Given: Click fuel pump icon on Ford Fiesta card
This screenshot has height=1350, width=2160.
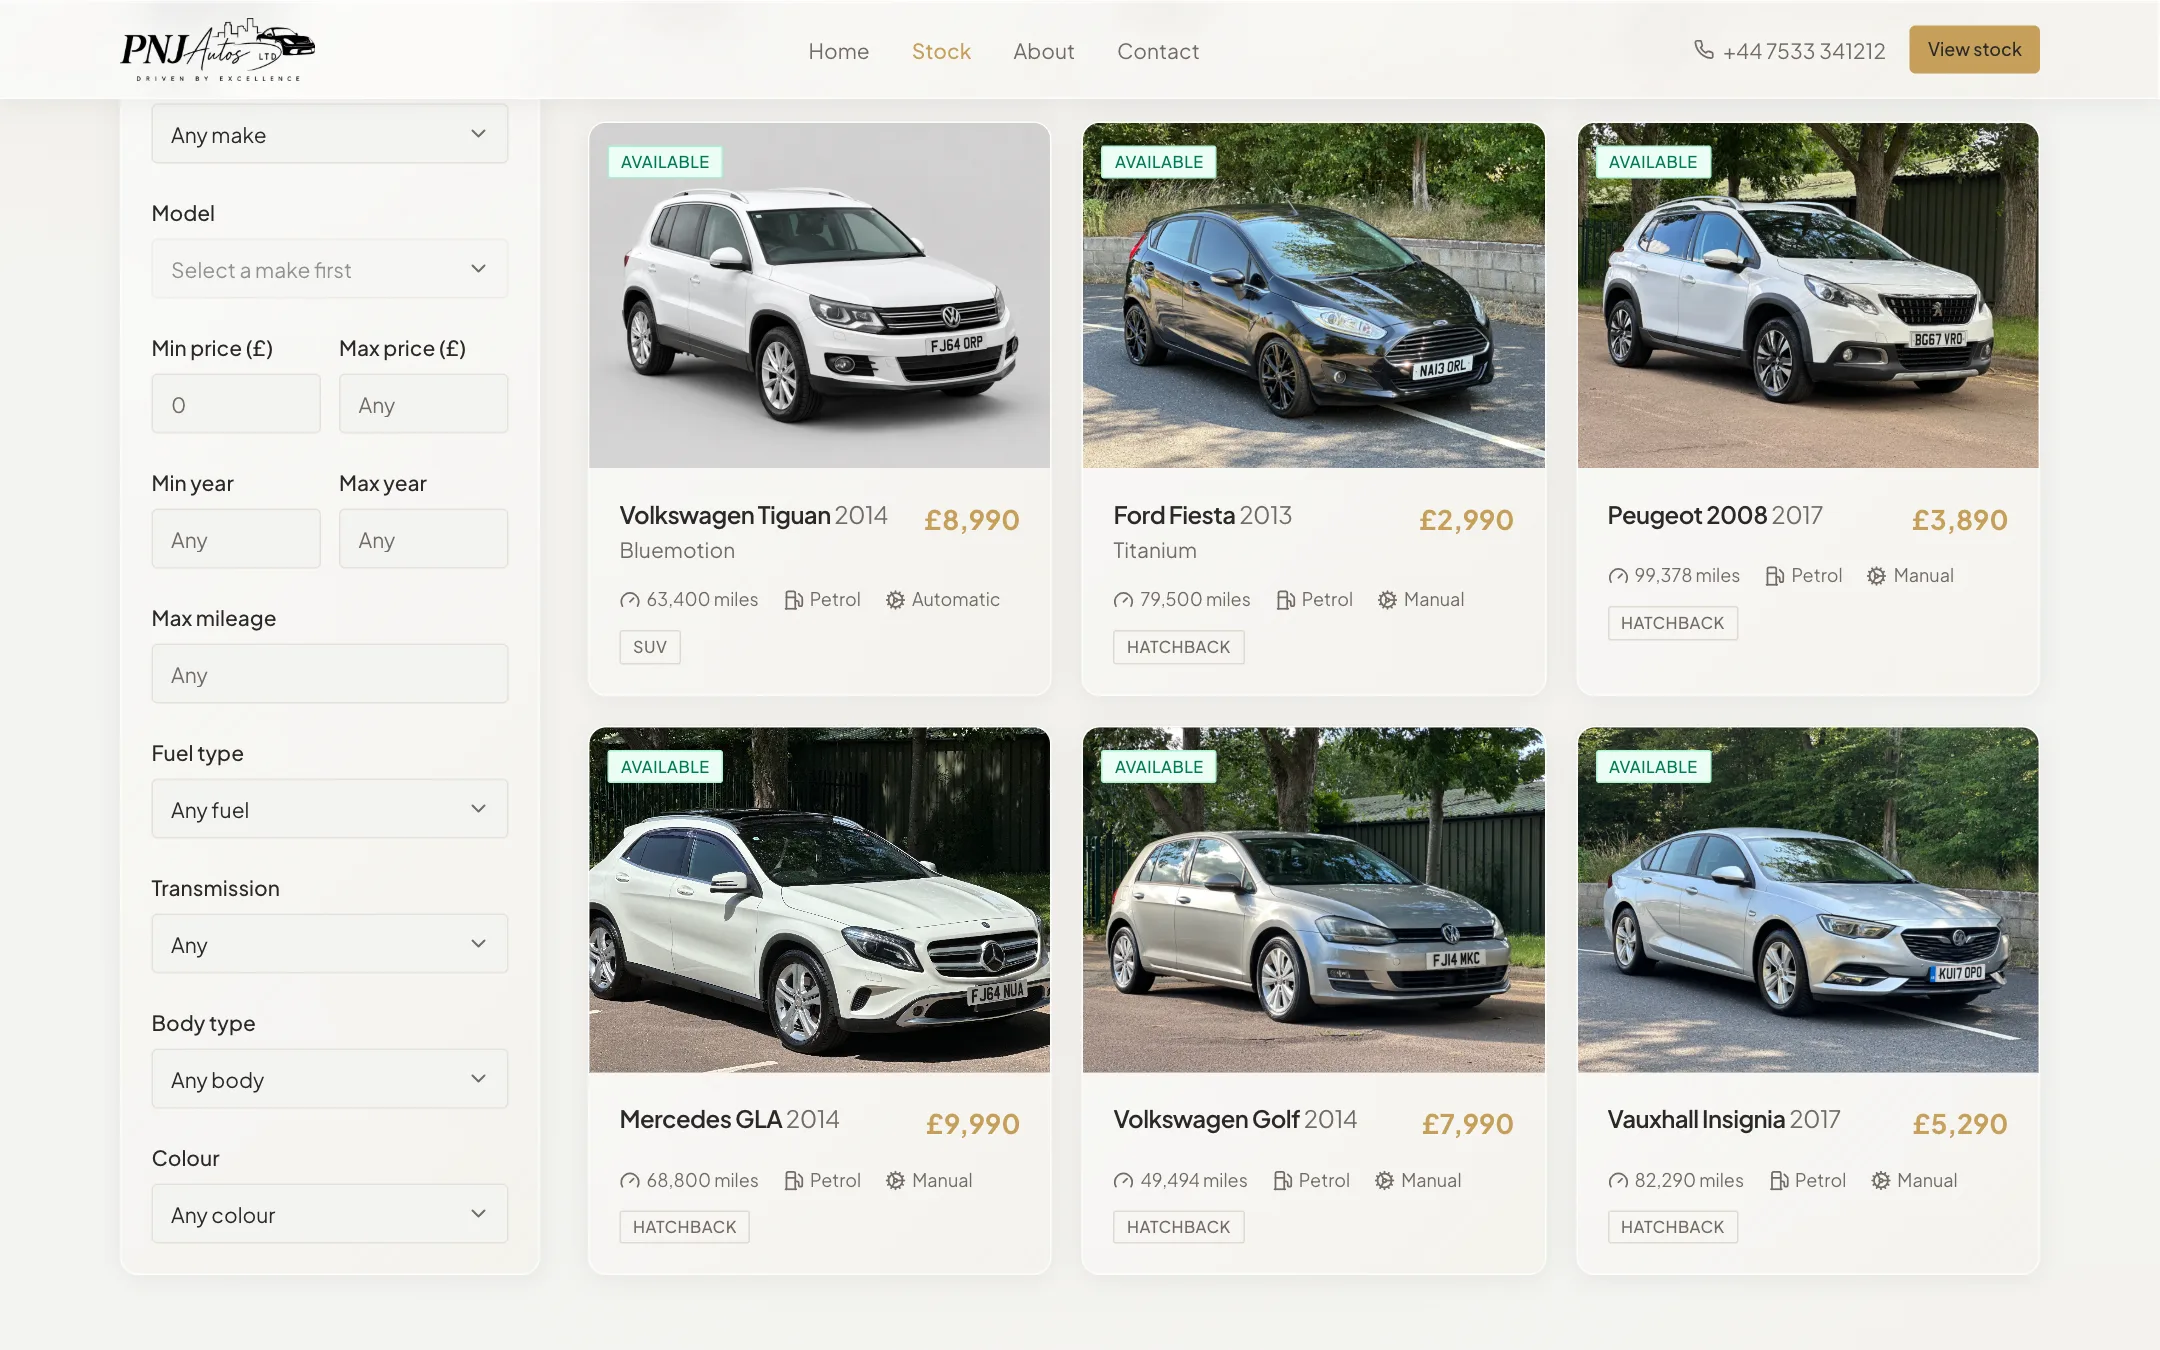Looking at the screenshot, I should coord(1285,600).
